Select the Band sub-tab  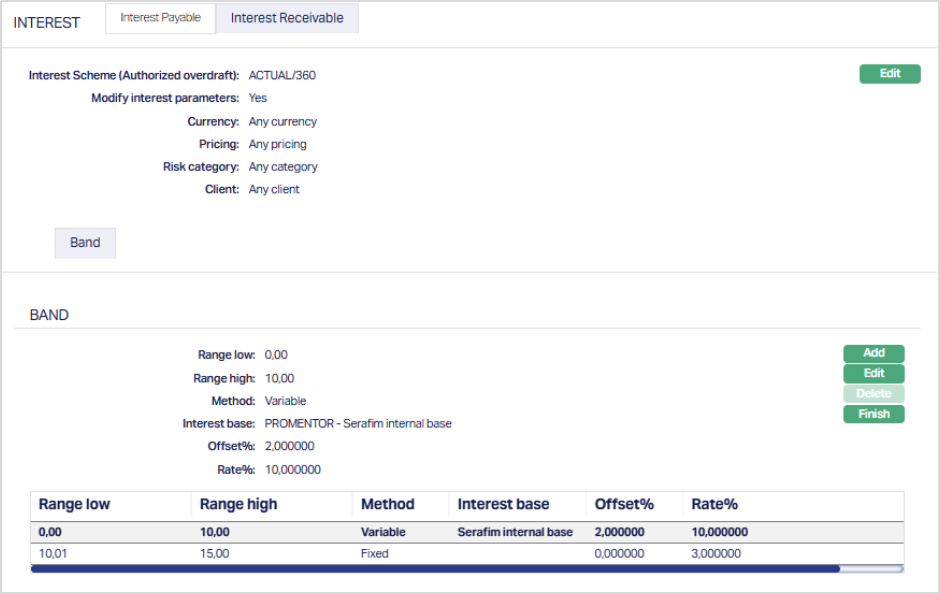(85, 243)
